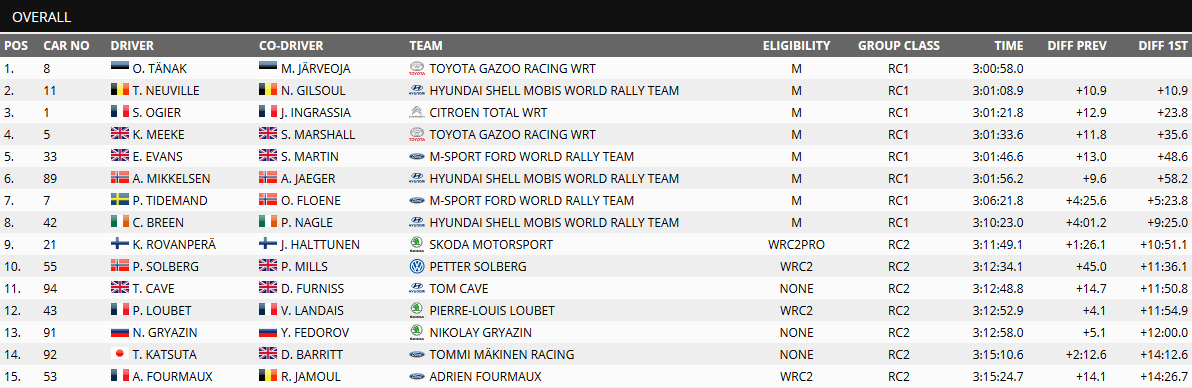This screenshot has width=1192, height=388.
Task: Click Volkswagen logo next to Petter Solberg team
Action: click(x=417, y=267)
